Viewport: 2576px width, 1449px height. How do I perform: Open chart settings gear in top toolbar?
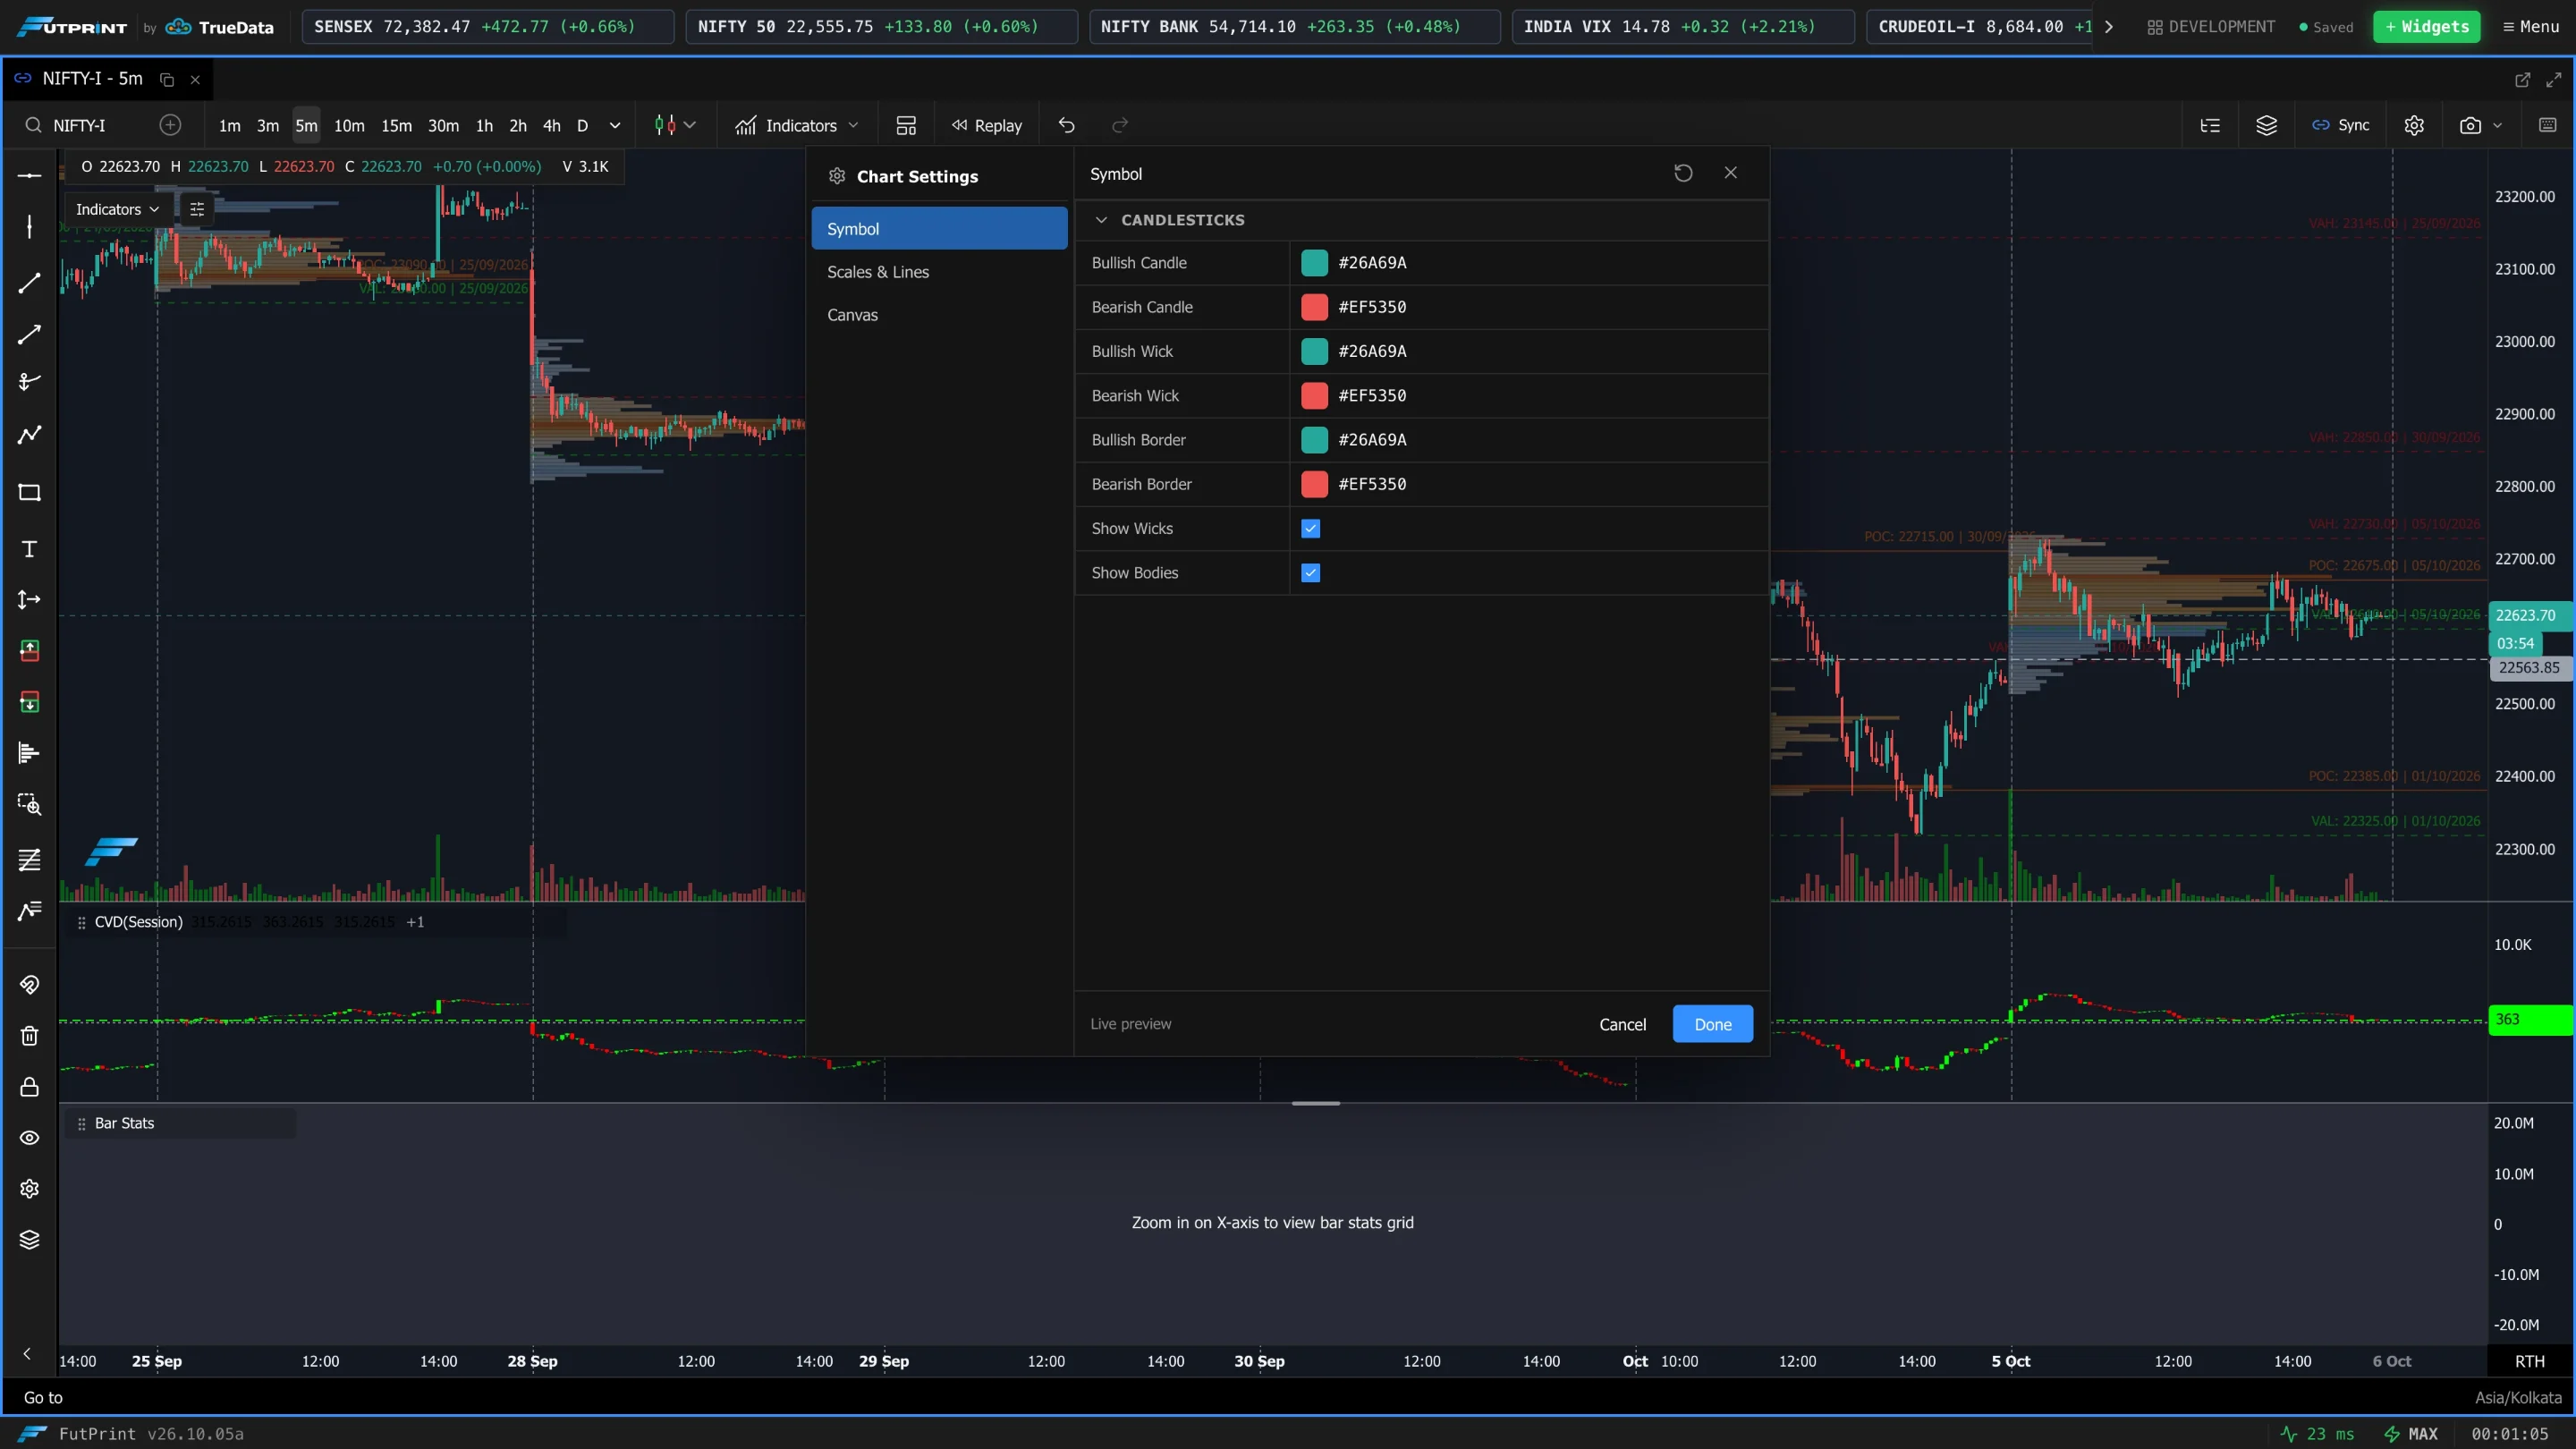click(x=2414, y=125)
